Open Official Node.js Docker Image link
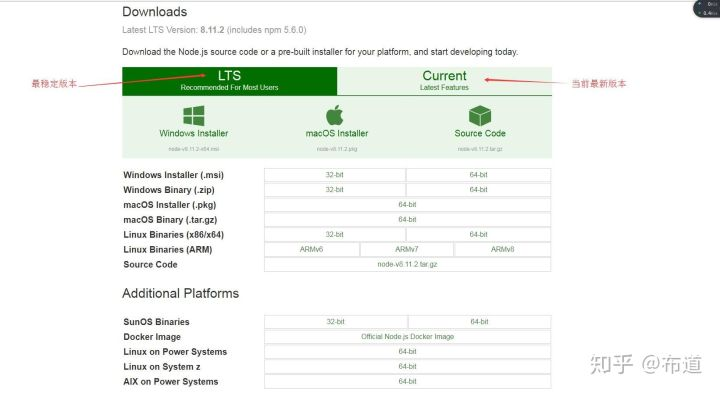This screenshot has width=720, height=393. point(407,337)
